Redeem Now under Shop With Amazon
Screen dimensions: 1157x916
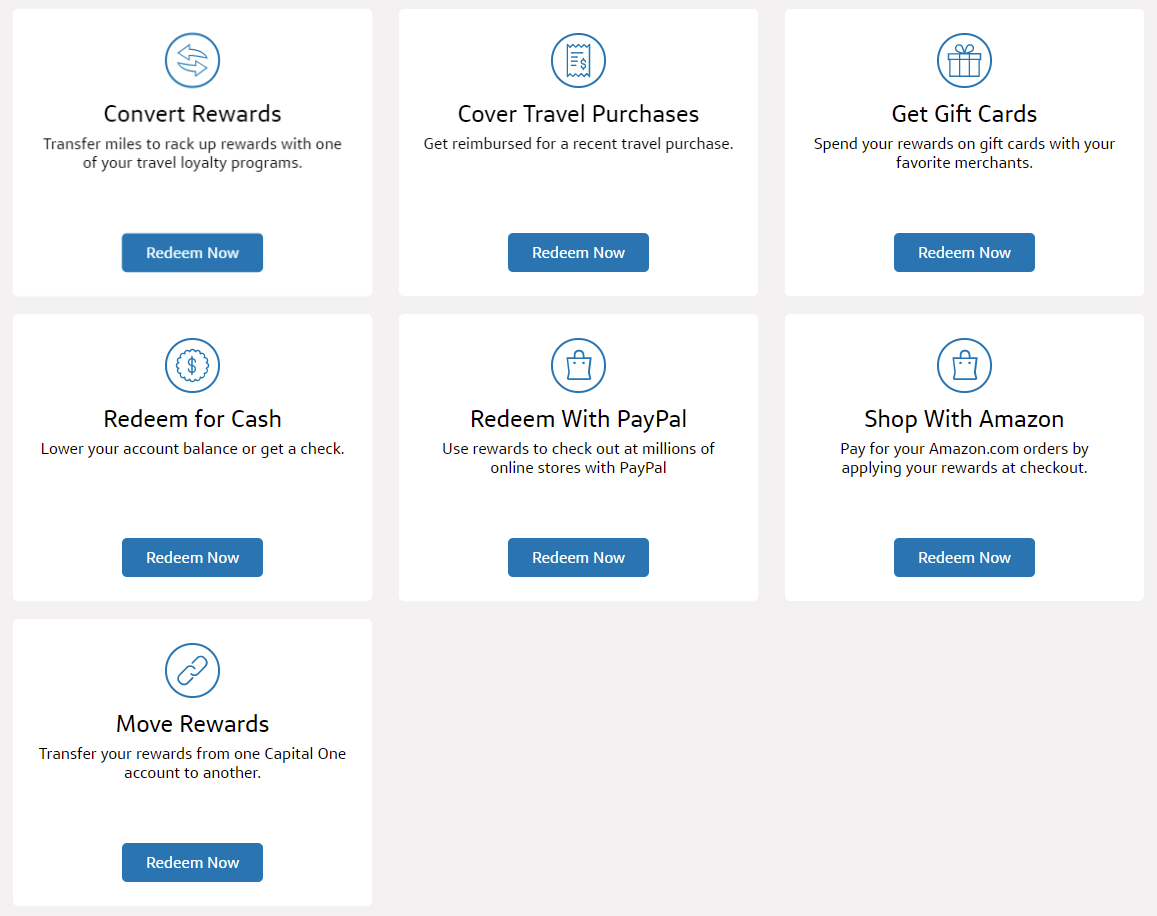click(964, 557)
